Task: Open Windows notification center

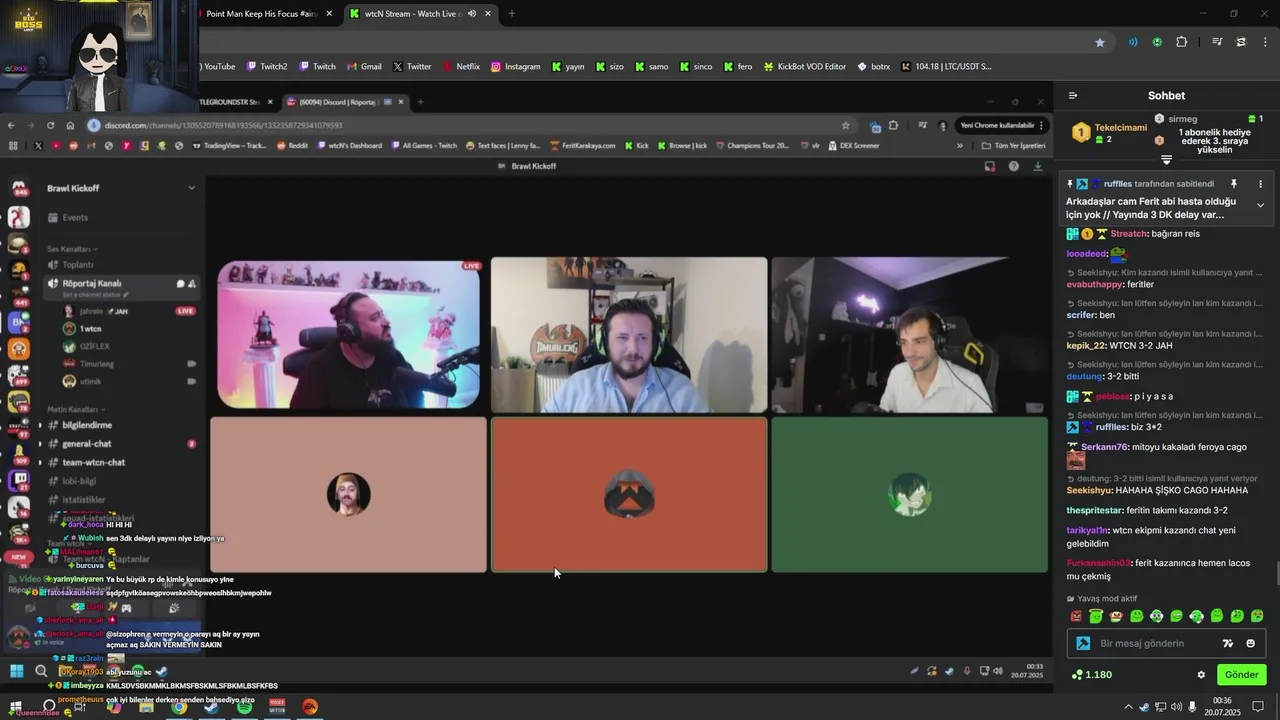Action: coord(1259,707)
